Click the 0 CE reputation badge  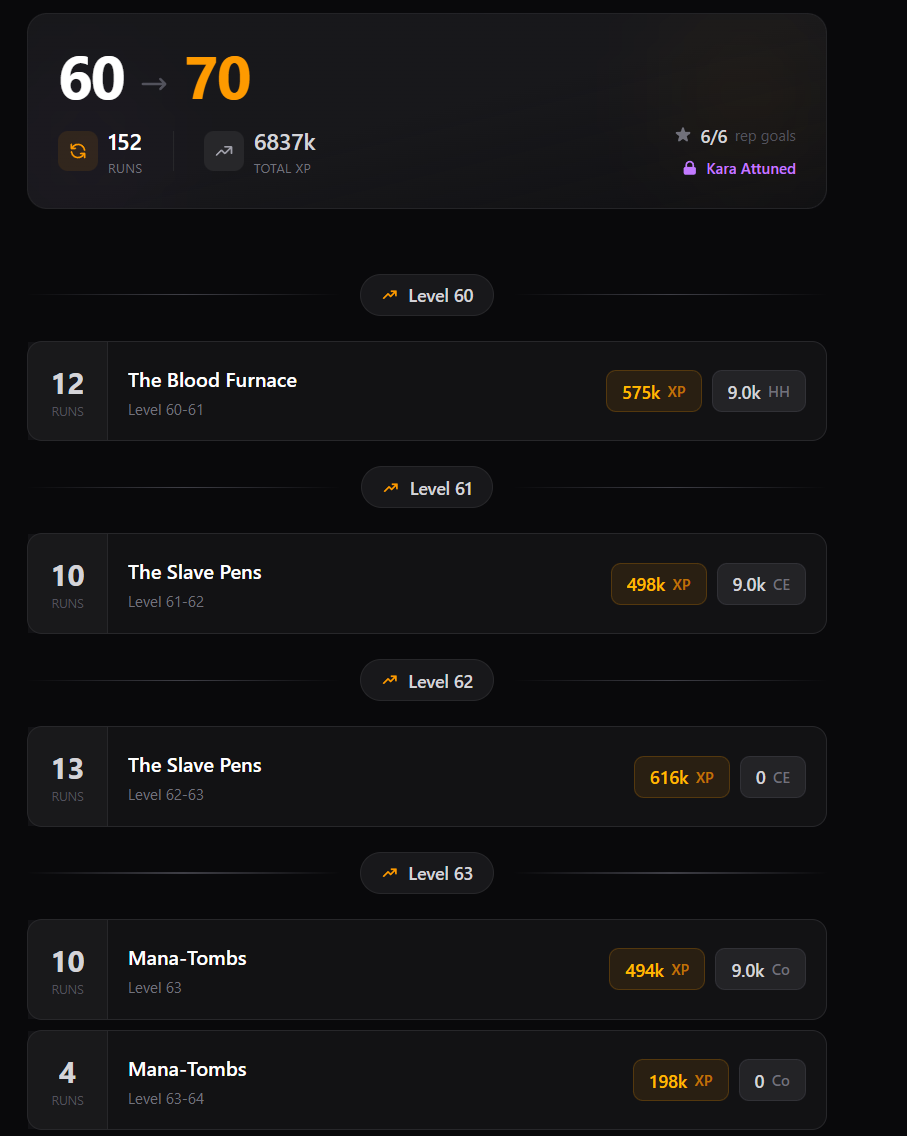(772, 777)
